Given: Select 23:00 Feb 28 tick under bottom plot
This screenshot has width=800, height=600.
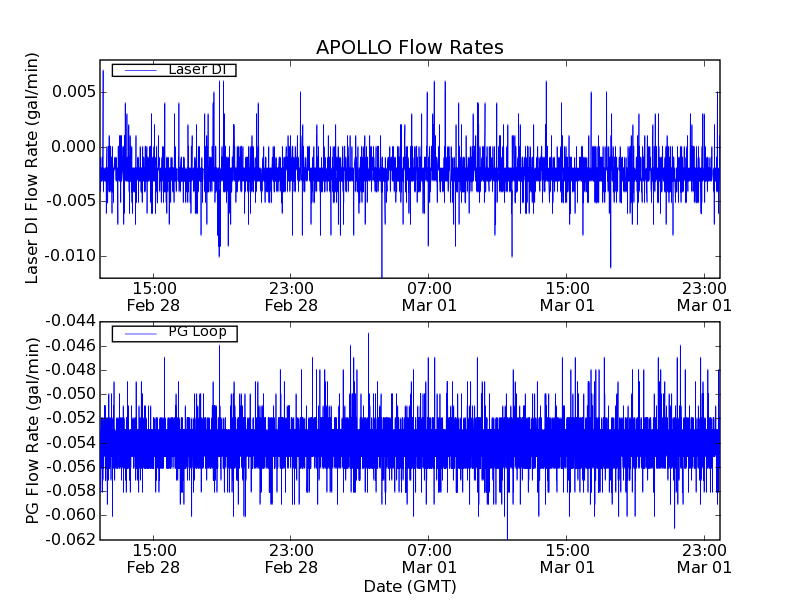Looking at the screenshot, I should point(291,558).
